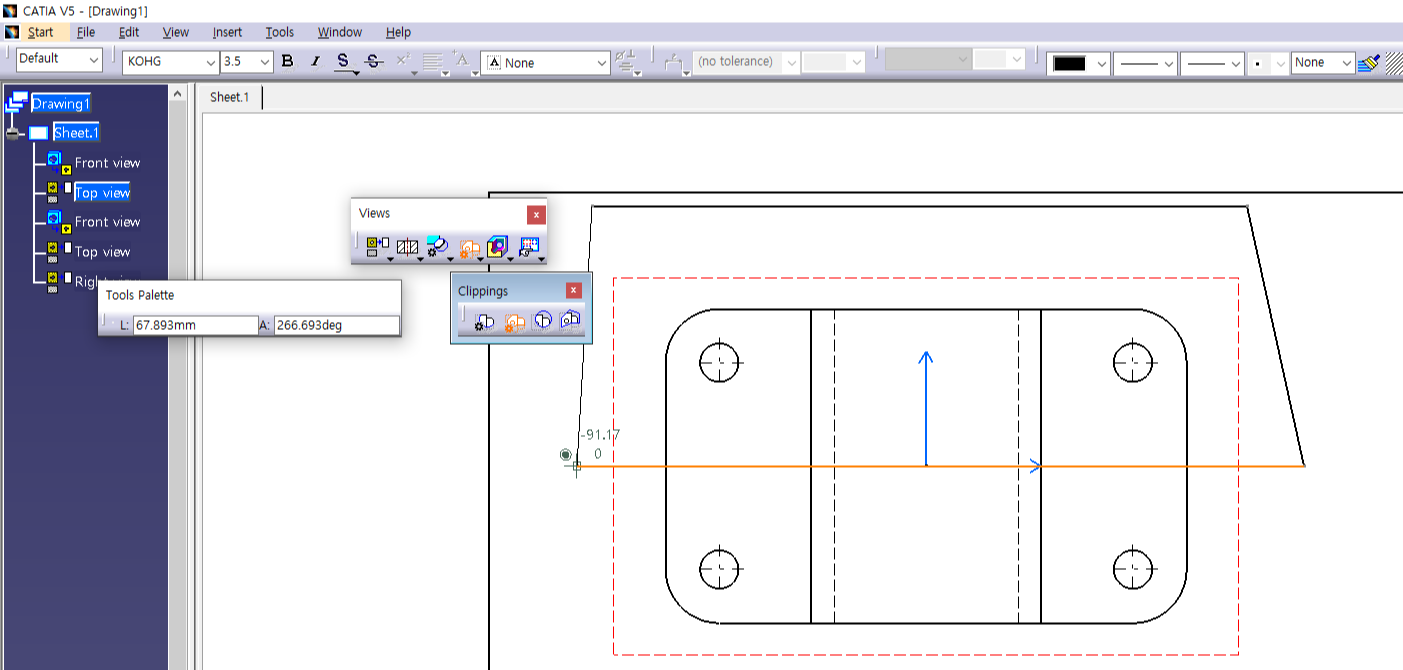Open the Edit menu
Viewport: 1403px width, 670px height.
coord(128,32)
